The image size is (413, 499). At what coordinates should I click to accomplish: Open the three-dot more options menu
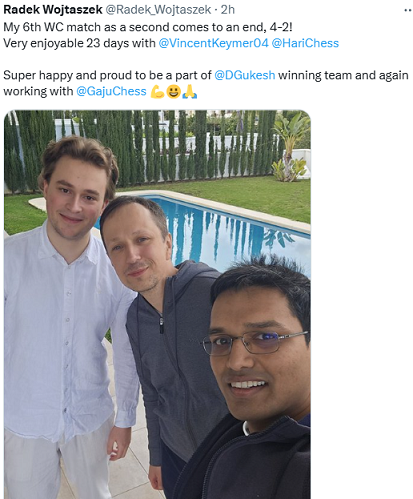(407, 10)
